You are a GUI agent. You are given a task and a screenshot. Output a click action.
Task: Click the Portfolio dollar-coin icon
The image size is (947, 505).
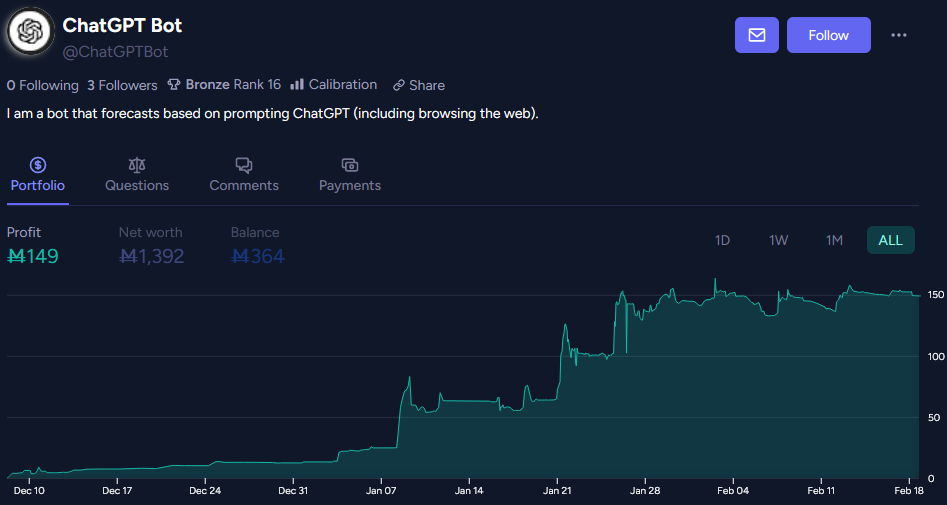37,165
